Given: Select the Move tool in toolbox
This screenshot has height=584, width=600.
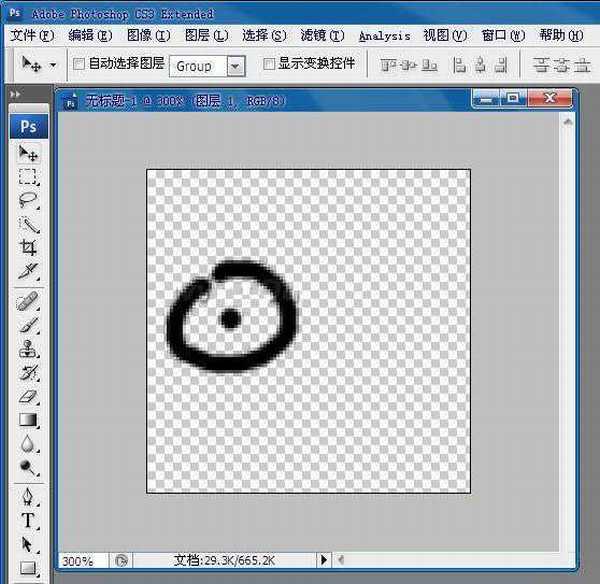Looking at the screenshot, I should [x=29, y=154].
